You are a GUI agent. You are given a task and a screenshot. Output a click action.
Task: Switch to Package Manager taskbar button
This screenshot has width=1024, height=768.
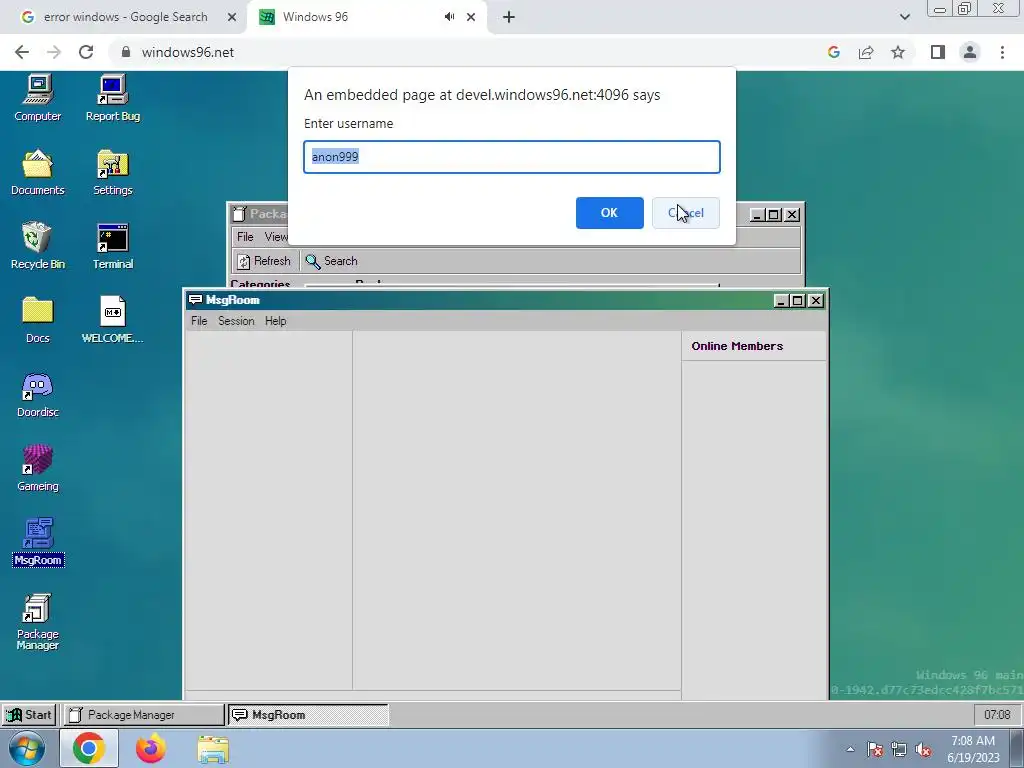pos(144,714)
